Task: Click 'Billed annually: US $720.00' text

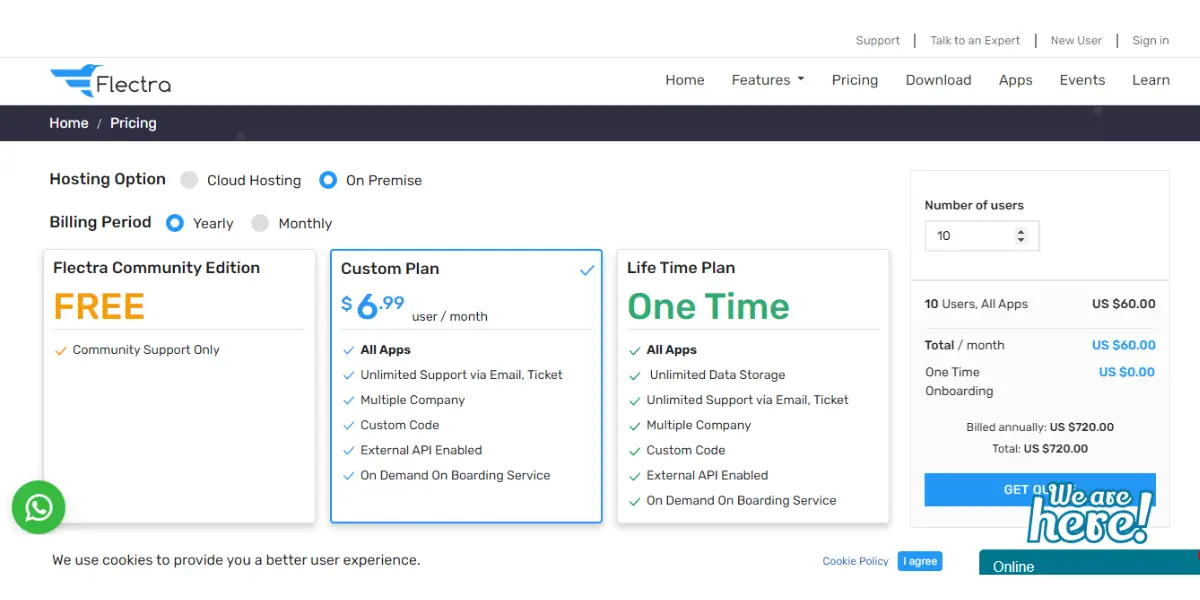Action: (x=1040, y=427)
